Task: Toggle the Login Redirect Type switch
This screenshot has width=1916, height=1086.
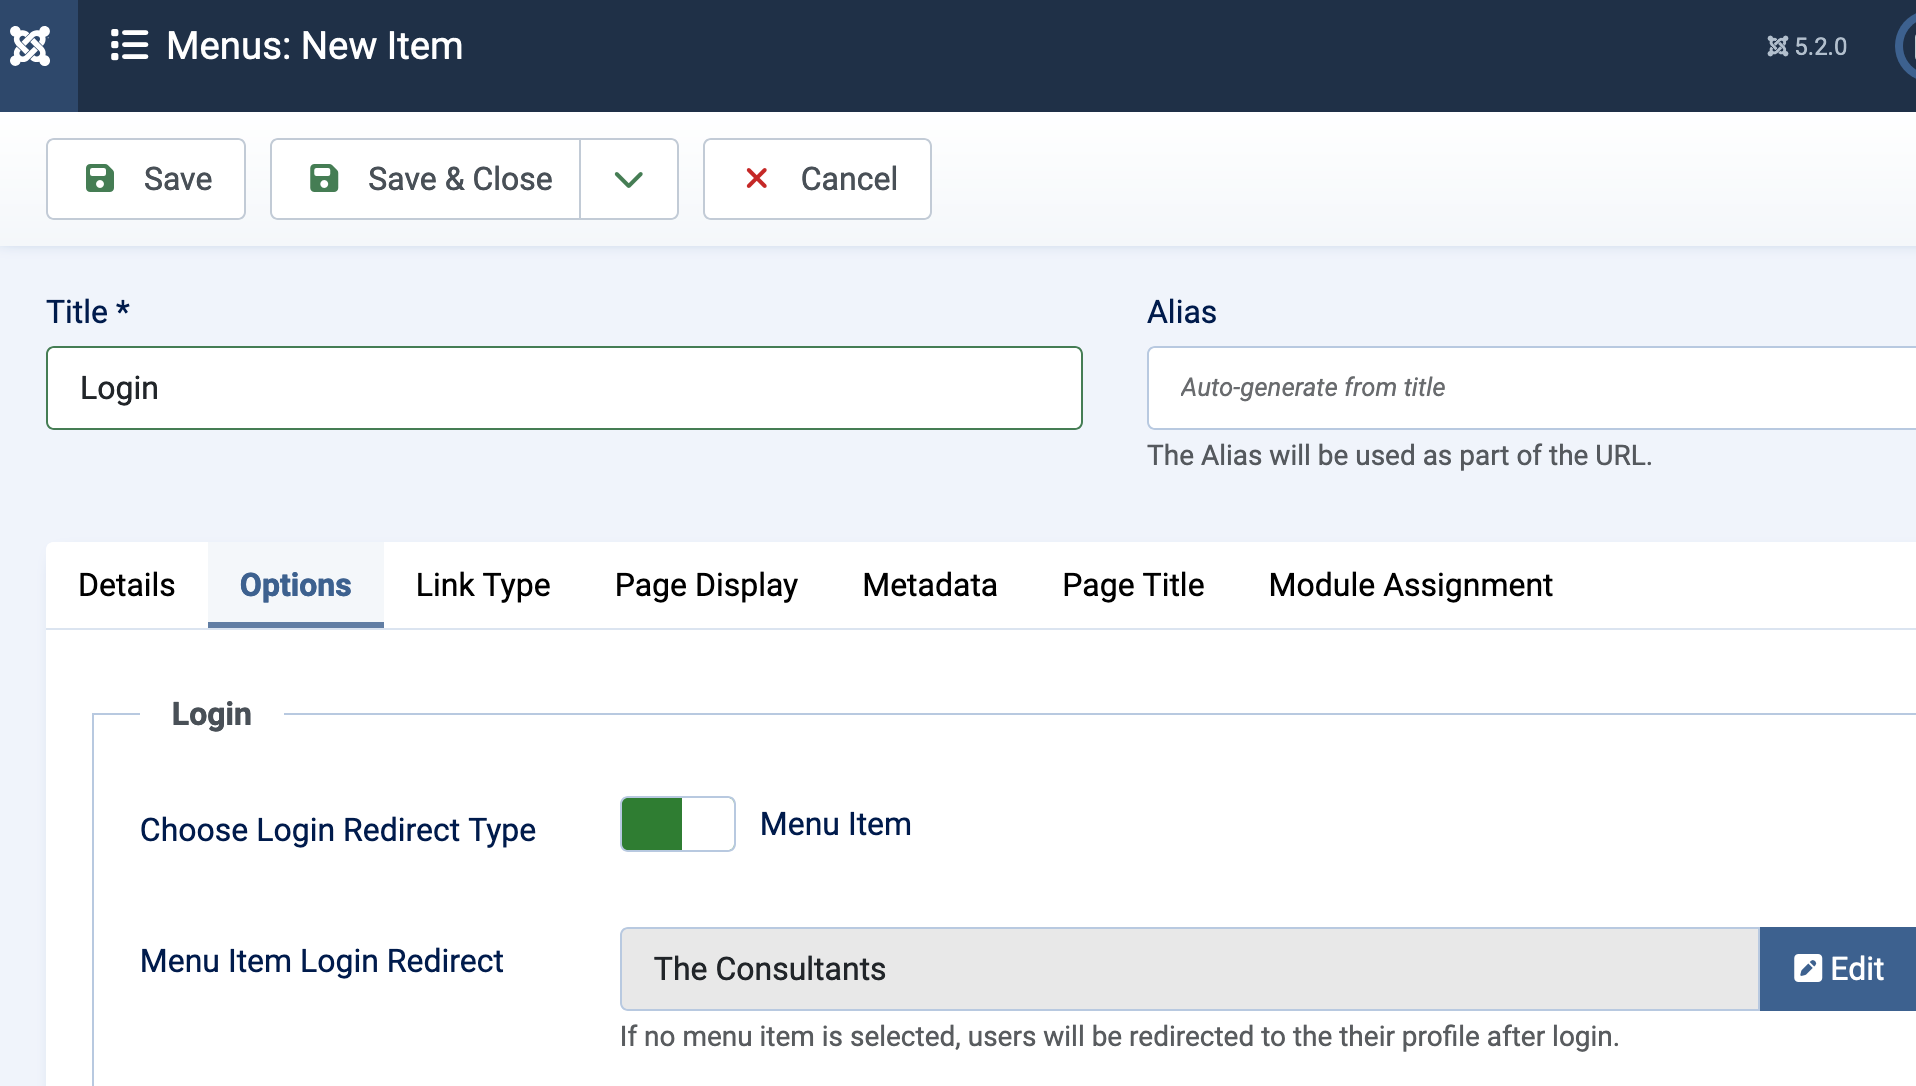Action: coord(677,824)
